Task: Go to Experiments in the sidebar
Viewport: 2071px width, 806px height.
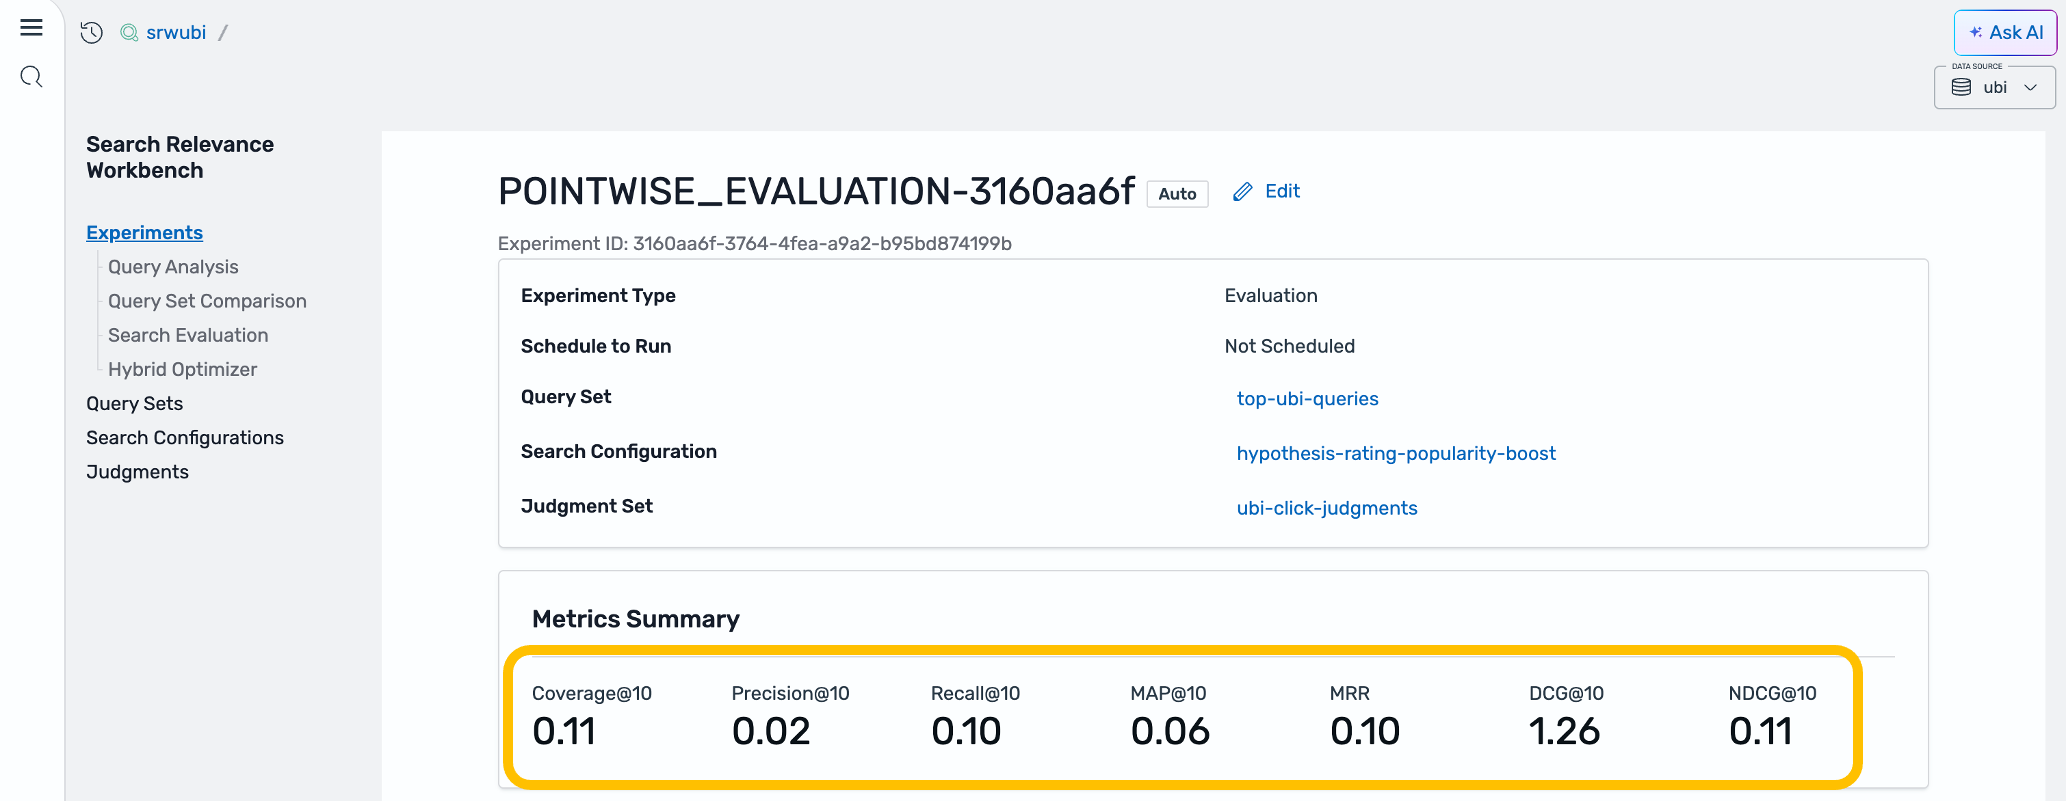Action: coord(144,233)
